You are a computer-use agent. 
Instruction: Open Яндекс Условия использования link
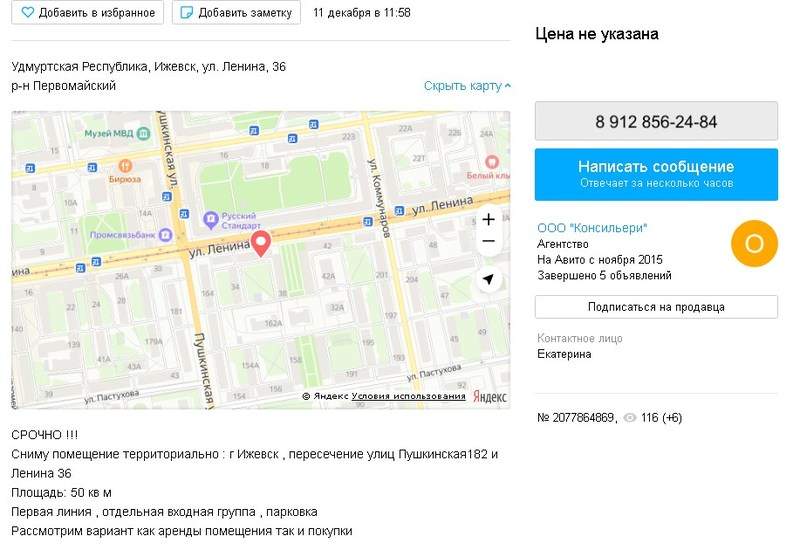click(x=408, y=396)
